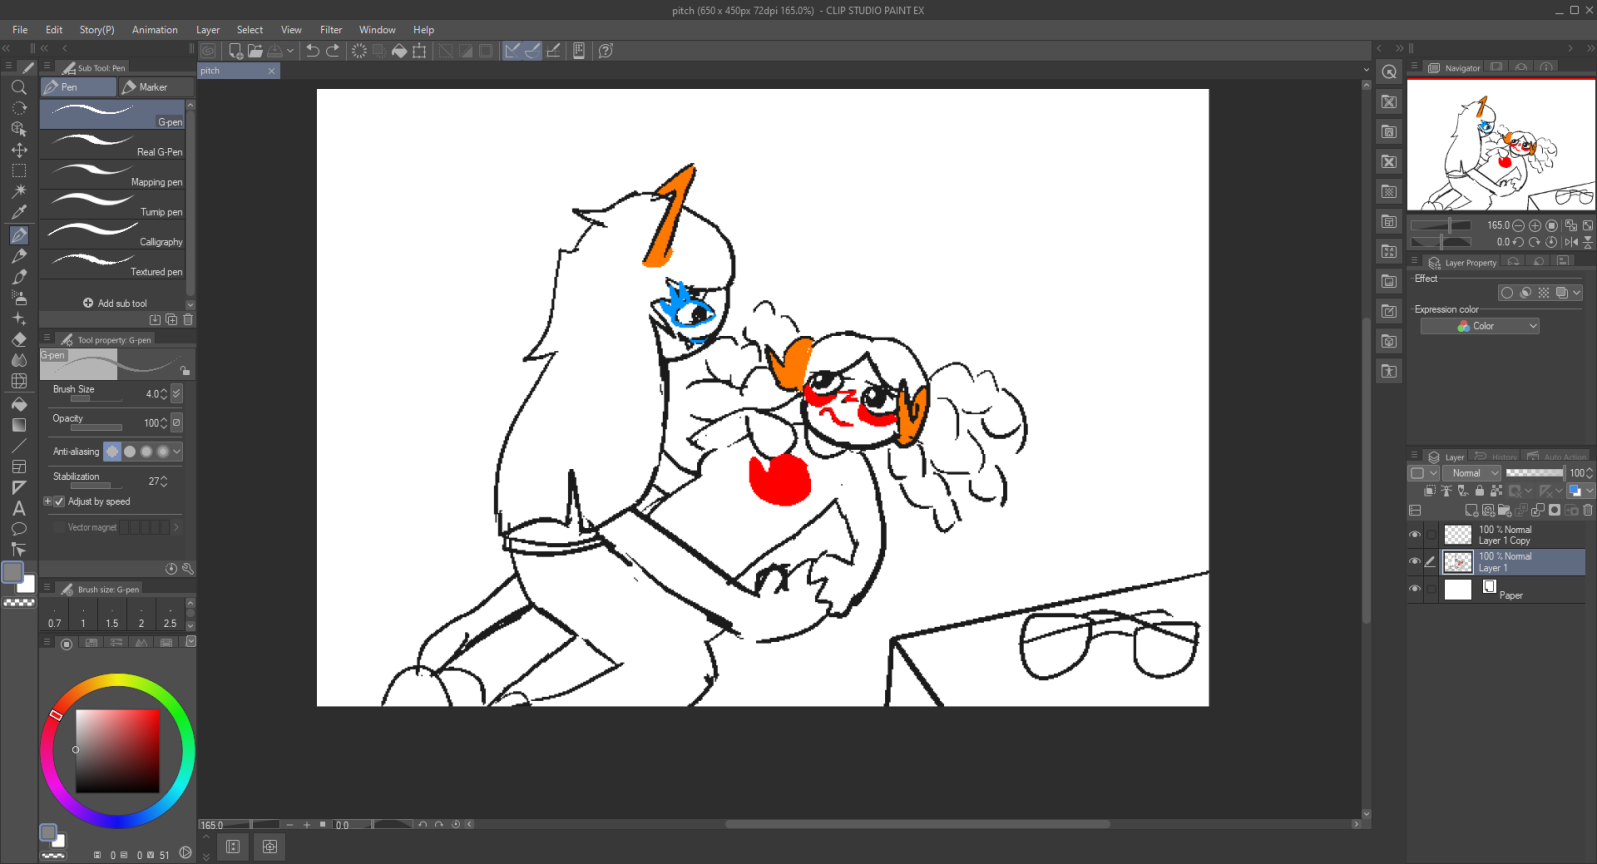The height and width of the screenshot is (864, 1597).
Task: Select the no anti-aliasing option
Action: 112,452
